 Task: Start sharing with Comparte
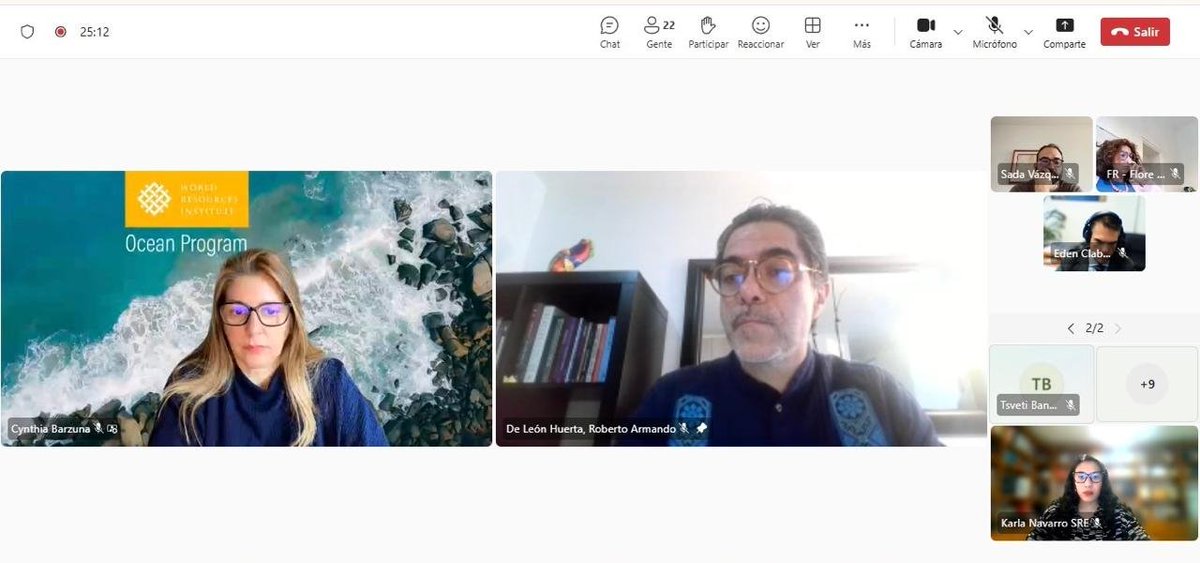1064,32
